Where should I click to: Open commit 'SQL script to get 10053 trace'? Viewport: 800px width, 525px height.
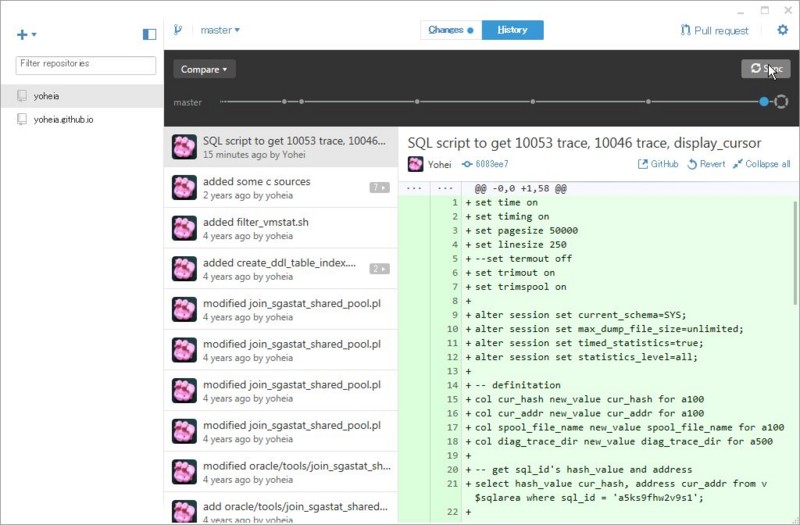[x=281, y=147]
